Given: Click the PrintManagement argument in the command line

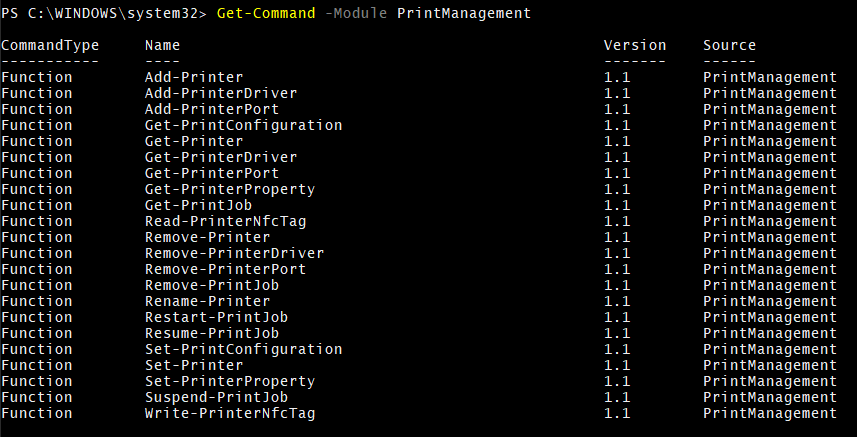Looking at the screenshot, I should [464, 13].
